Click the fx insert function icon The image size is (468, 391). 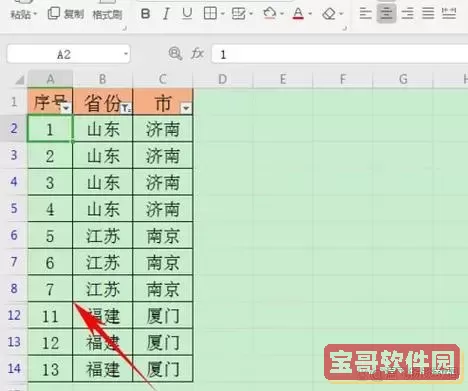coord(197,53)
